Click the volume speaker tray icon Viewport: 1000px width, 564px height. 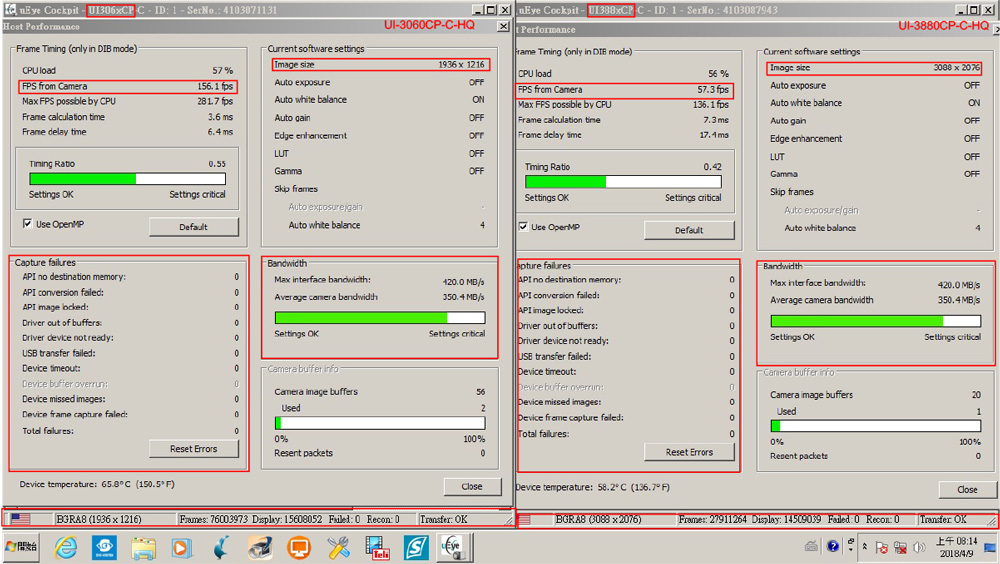point(920,547)
